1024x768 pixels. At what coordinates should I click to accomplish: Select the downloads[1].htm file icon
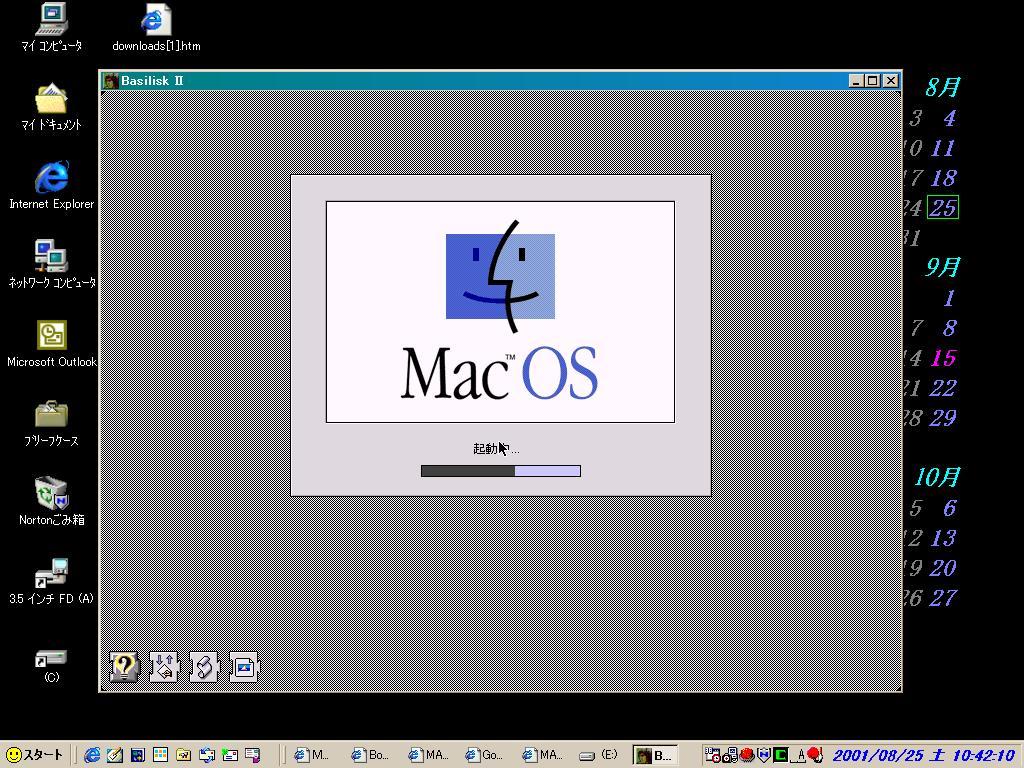156,28
